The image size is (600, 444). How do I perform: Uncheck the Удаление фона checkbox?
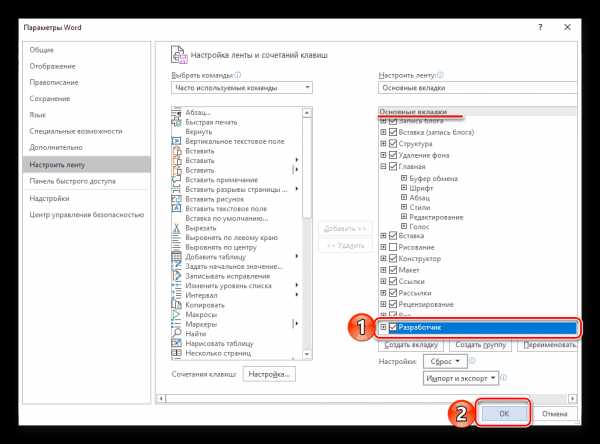point(393,155)
